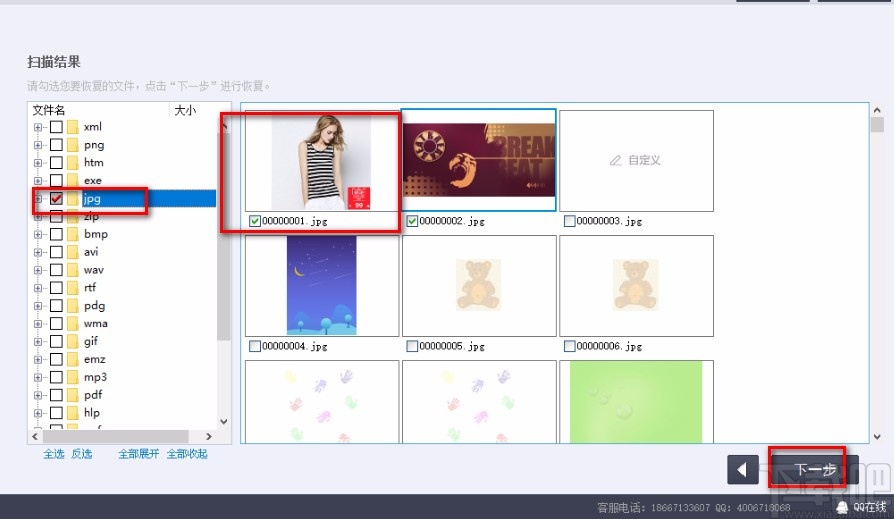Check the 00000004.jpg file checkbox

[255, 346]
